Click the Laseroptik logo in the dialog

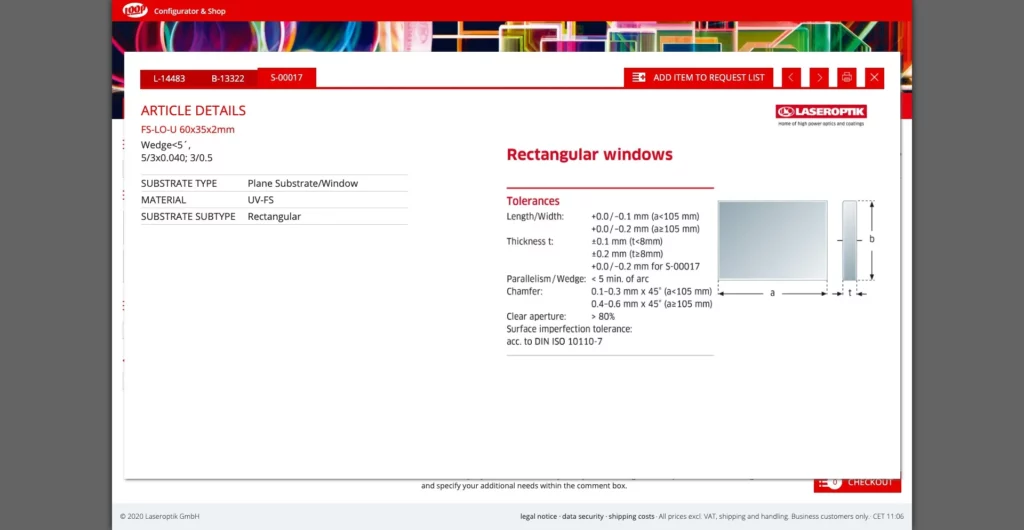pyautogui.click(x=821, y=113)
